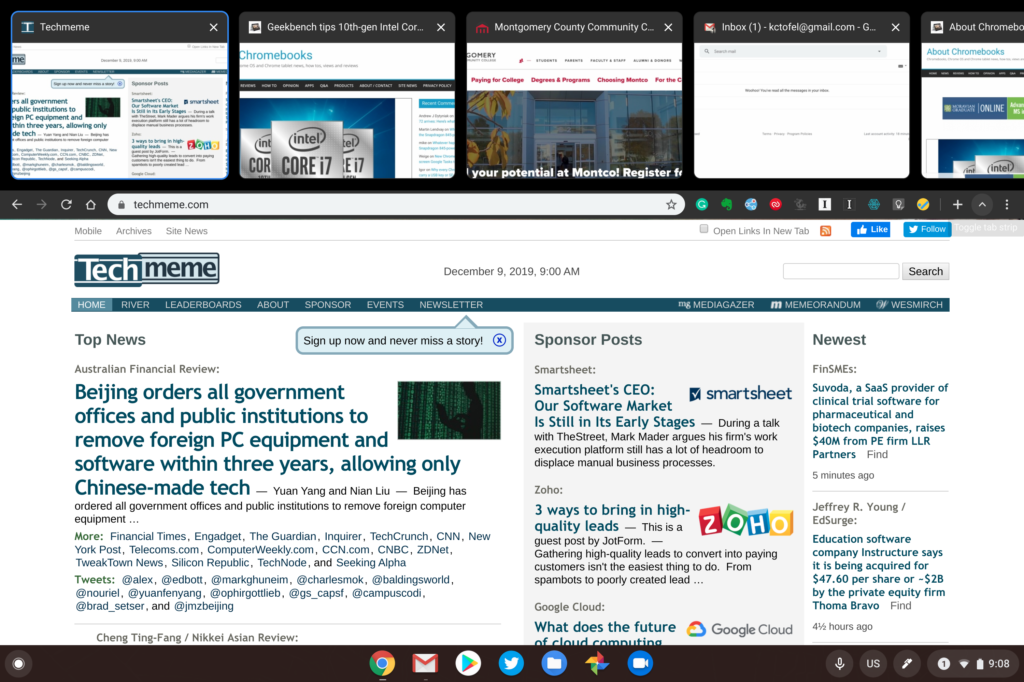Open the Beijing orders headline article

pyautogui.click(x=267, y=440)
